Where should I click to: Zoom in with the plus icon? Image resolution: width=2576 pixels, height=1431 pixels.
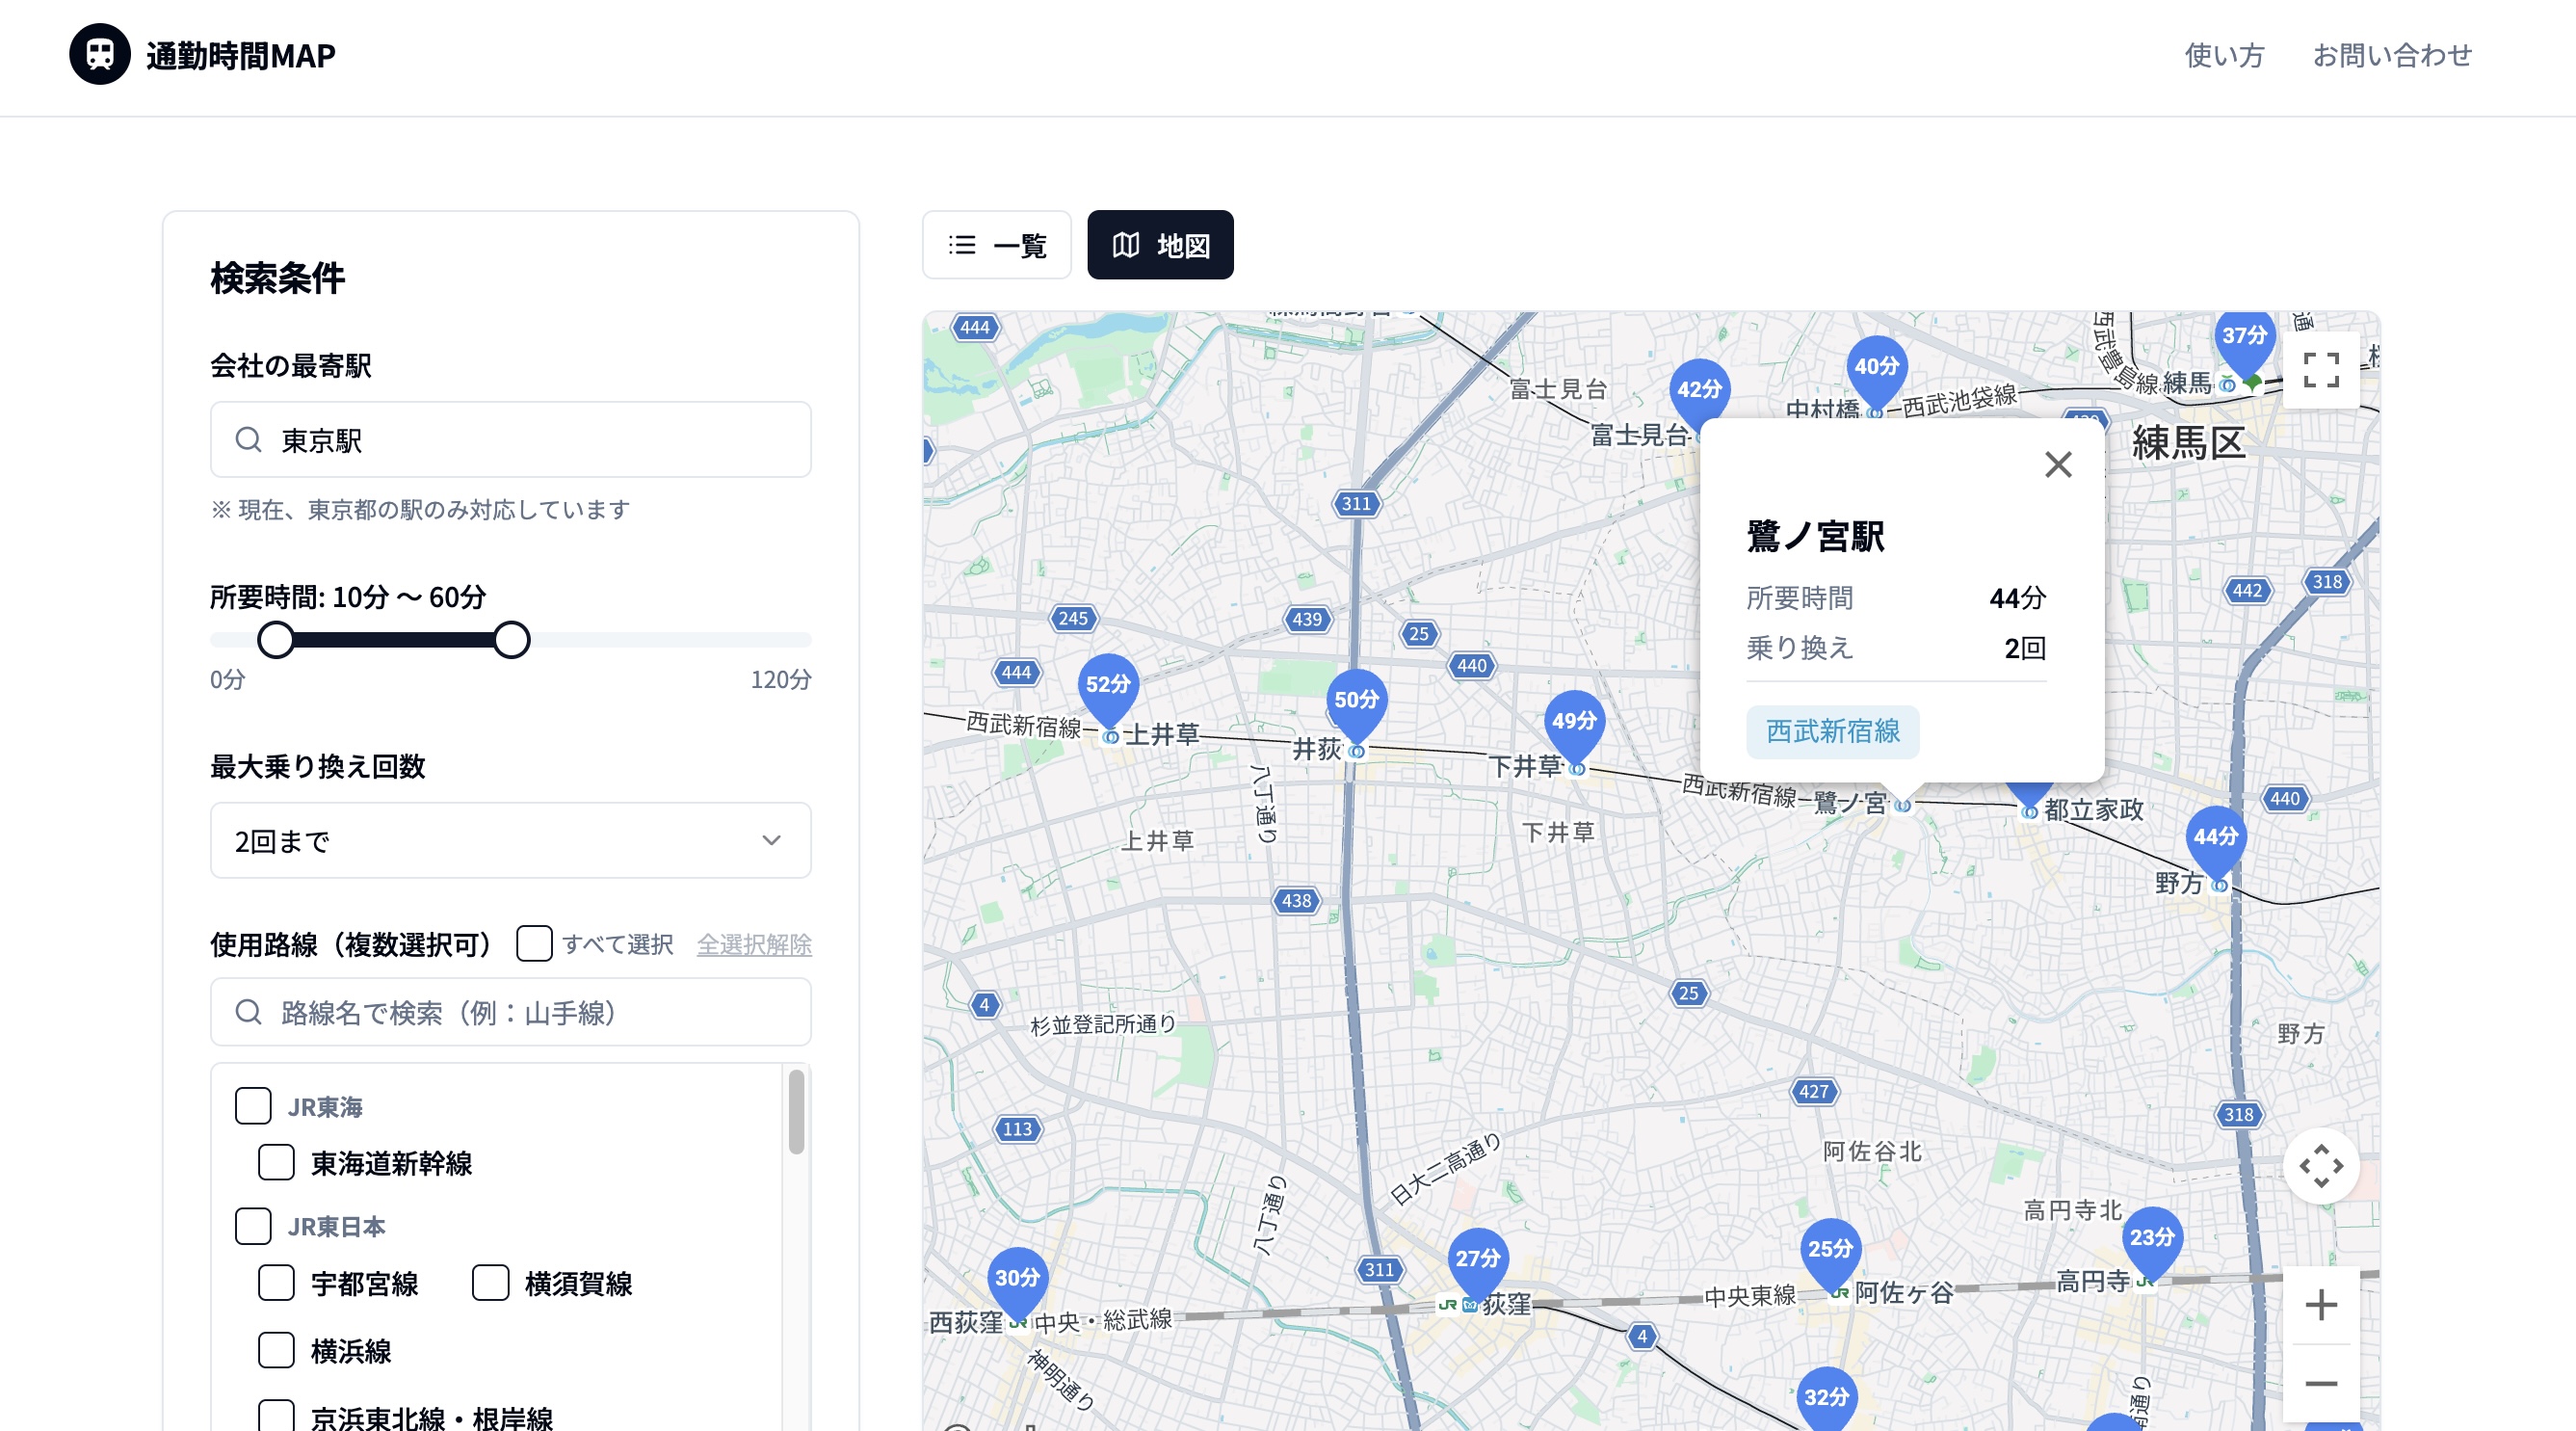2322,1303
